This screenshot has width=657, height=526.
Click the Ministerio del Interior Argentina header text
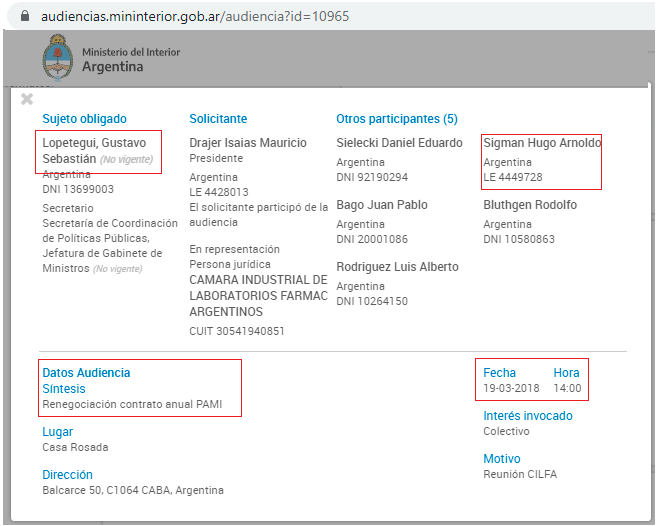pos(131,60)
